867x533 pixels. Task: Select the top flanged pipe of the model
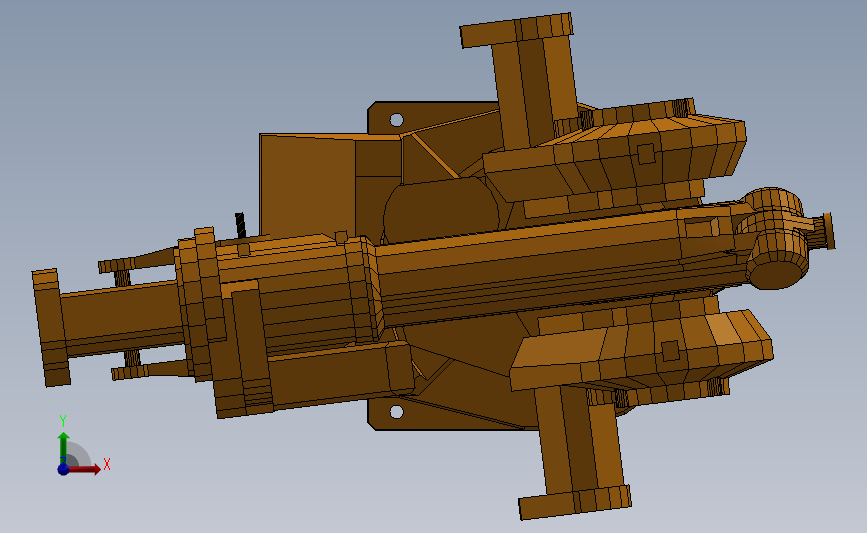[525, 80]
